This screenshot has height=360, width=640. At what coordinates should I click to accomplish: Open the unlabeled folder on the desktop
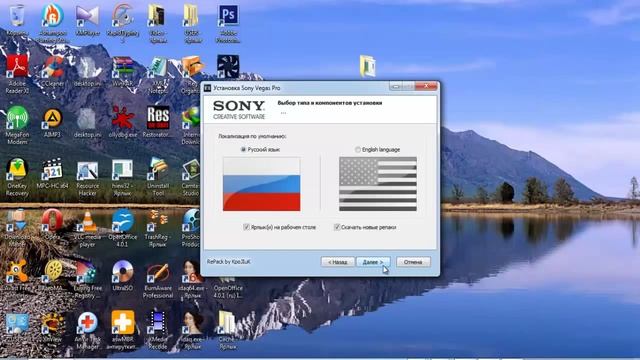367,66
